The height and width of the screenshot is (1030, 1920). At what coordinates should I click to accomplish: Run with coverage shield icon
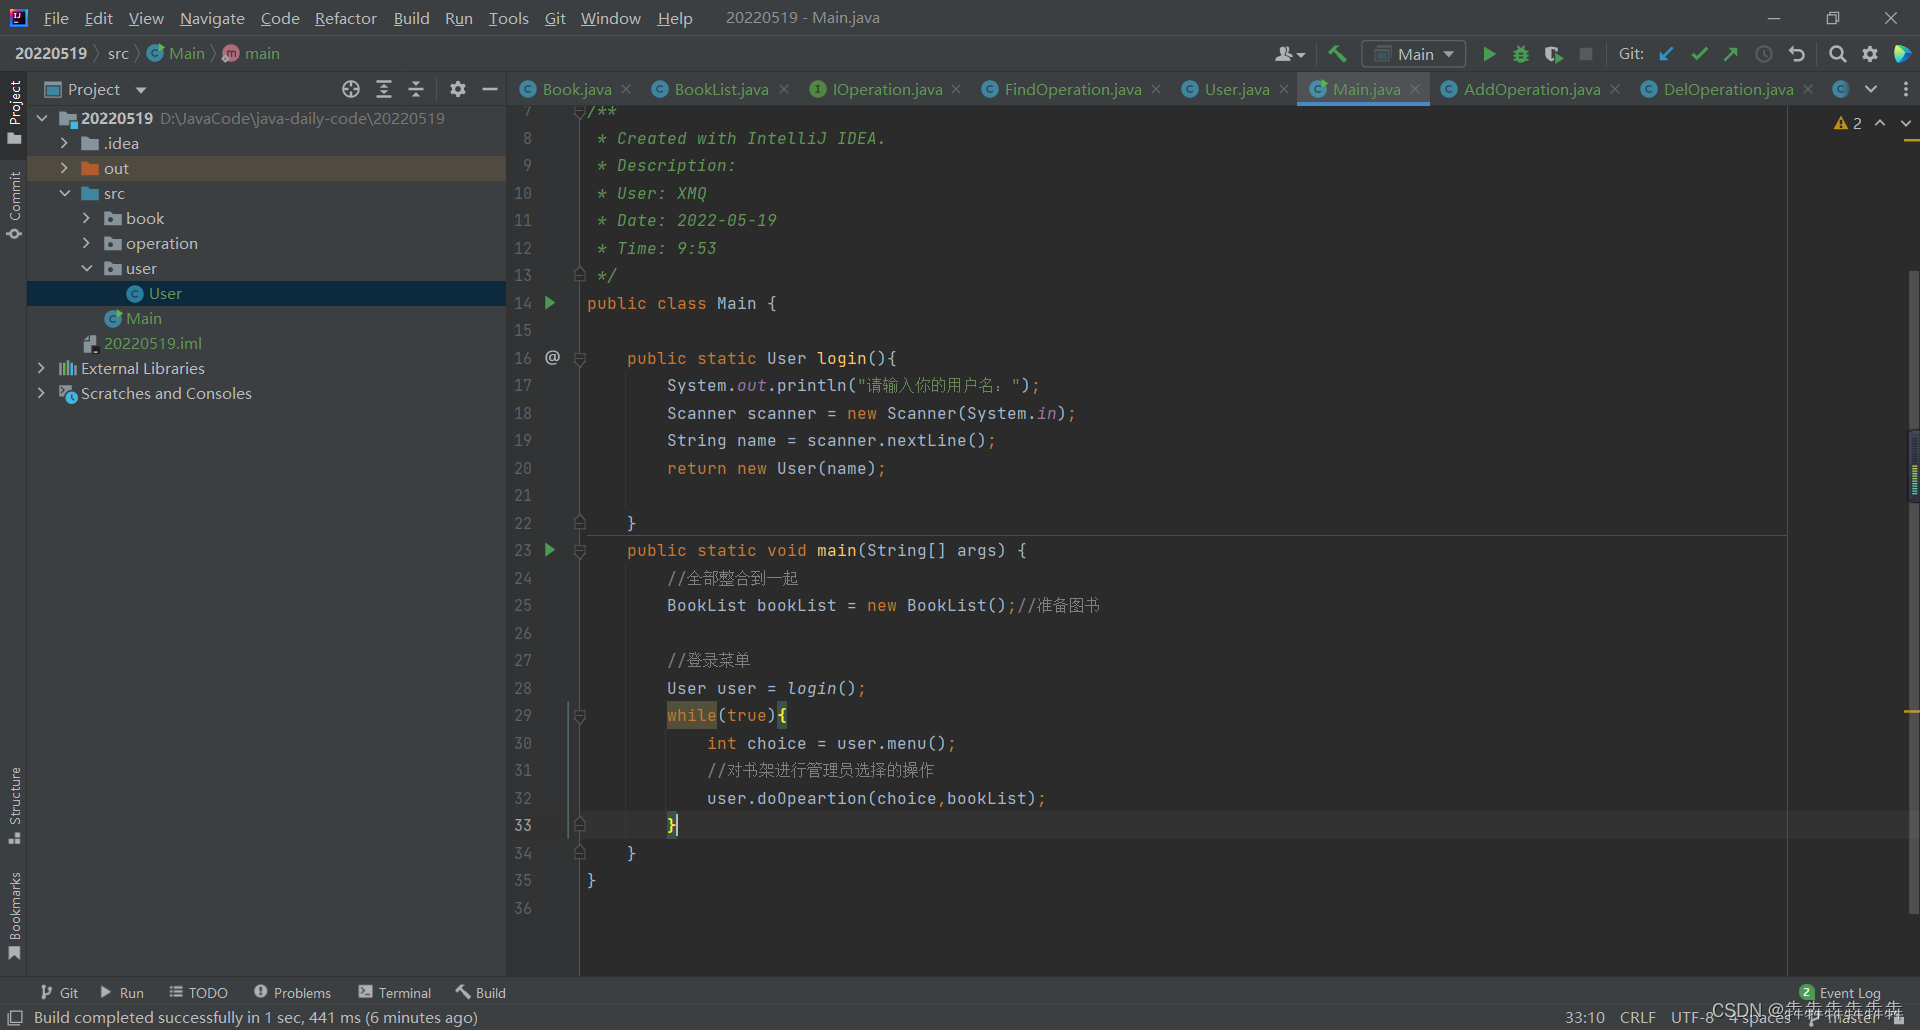pyautogui.click(x=1553, y=54)
